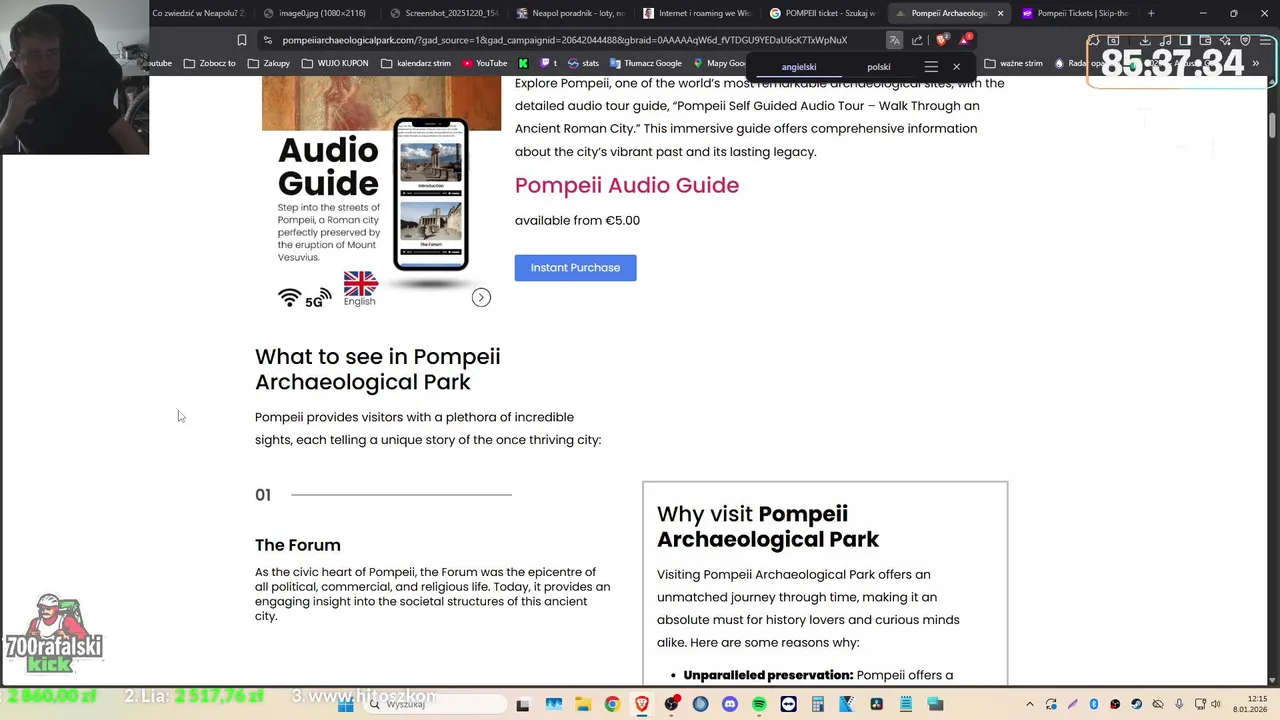Open the 'WUJO KUPON' bookmarks folder

point(335,63)
